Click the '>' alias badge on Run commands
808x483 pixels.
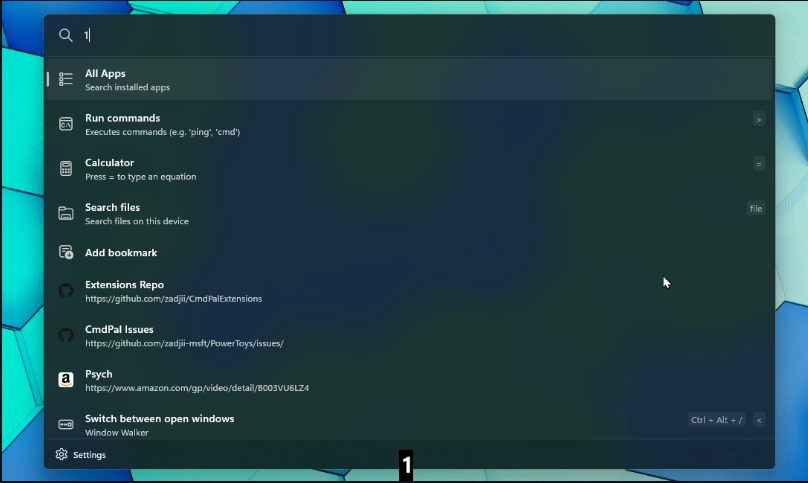[x=759, y=120]
